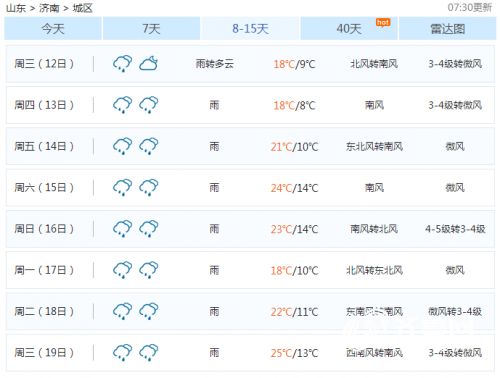
Task: Select the 周六（15日）date label
Action: (x=44, y=188)
